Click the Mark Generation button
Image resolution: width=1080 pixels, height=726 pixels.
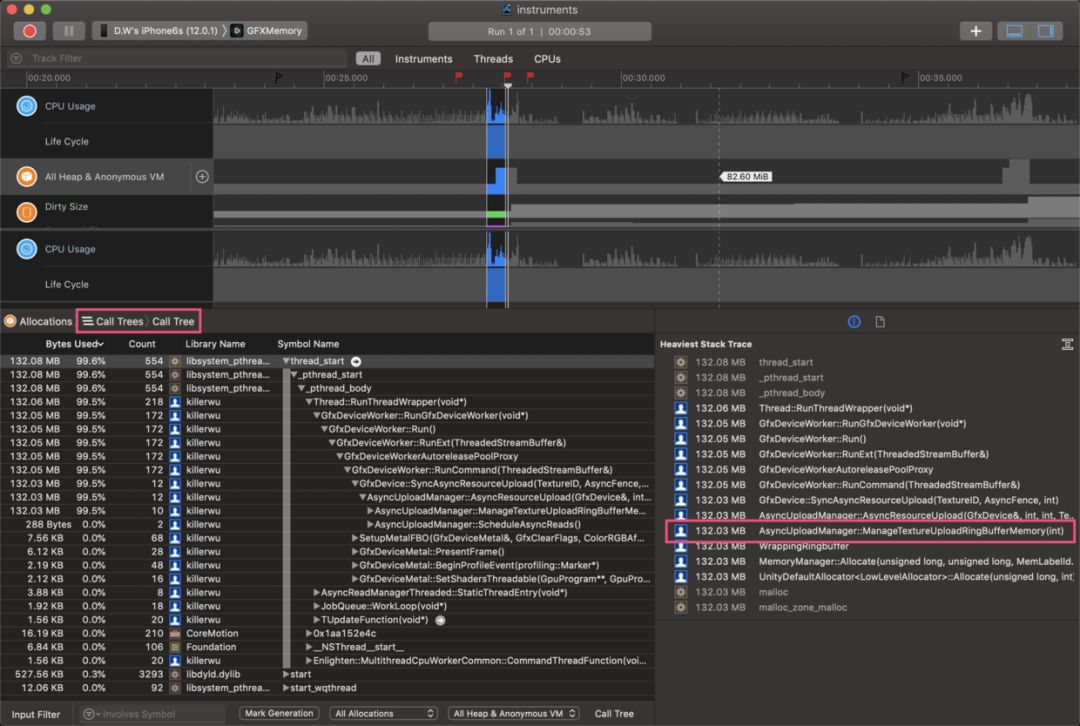[x=279, y=714]
